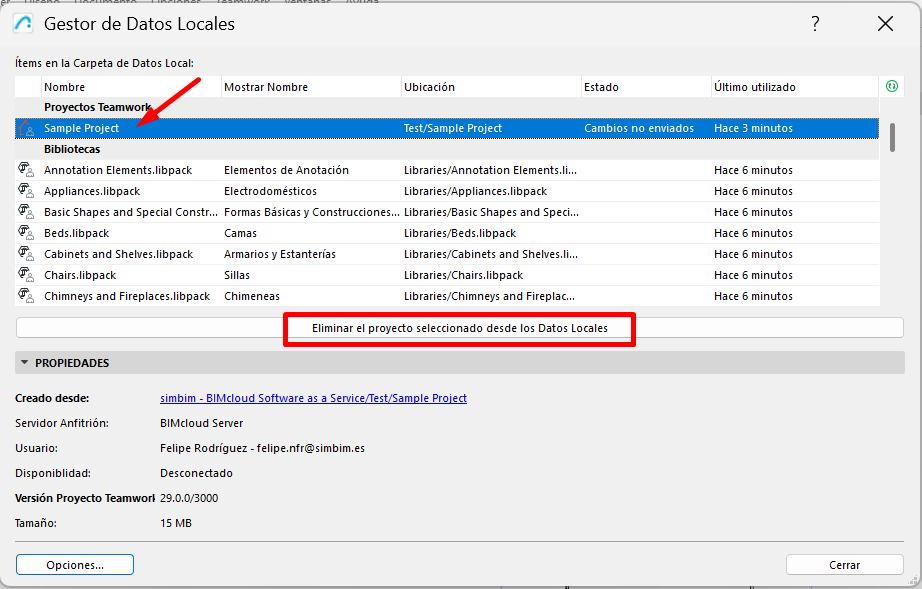Click the Cerrar button

click(844, 565)
